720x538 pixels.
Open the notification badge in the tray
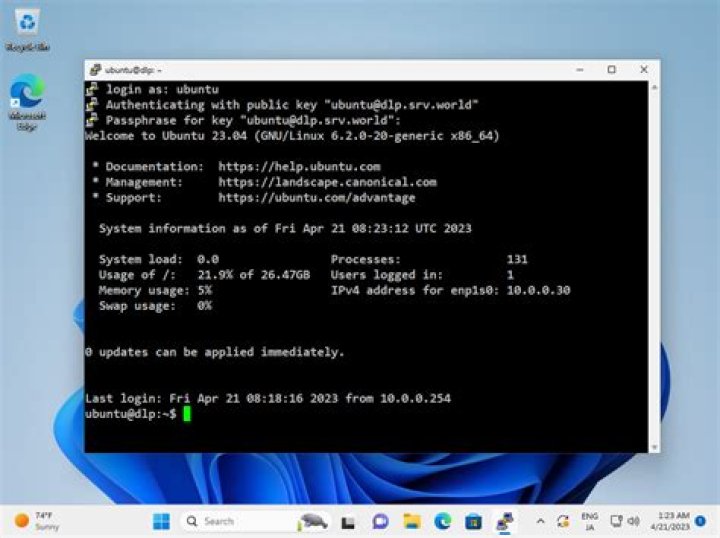(700, 521)
